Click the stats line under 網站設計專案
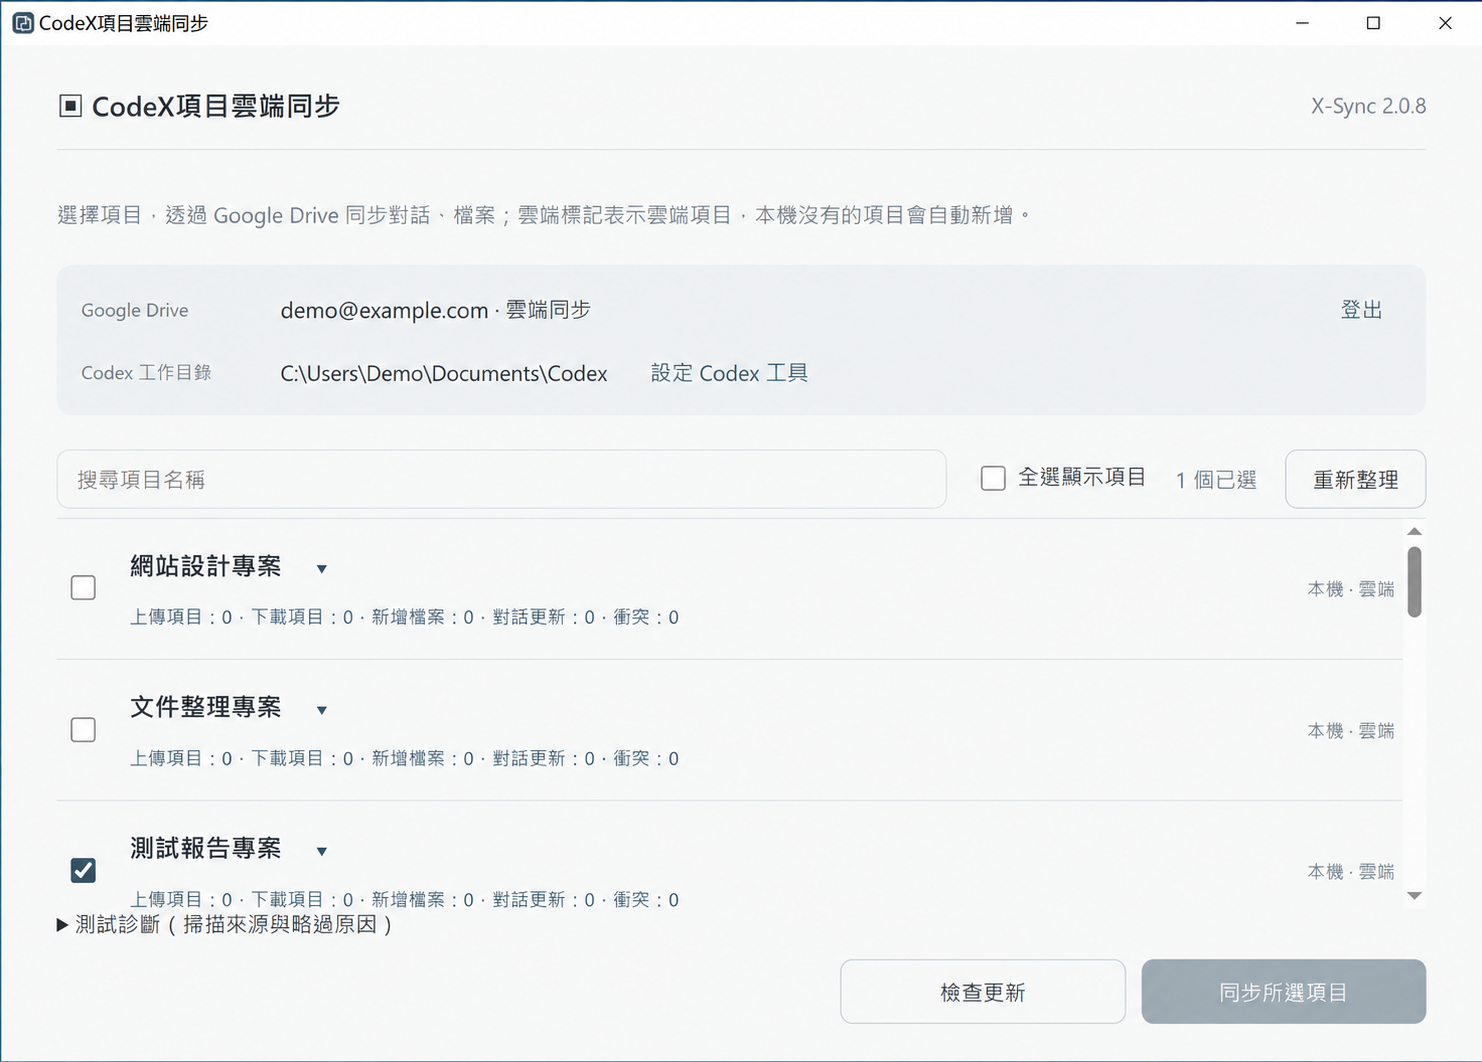 [404, 617]
